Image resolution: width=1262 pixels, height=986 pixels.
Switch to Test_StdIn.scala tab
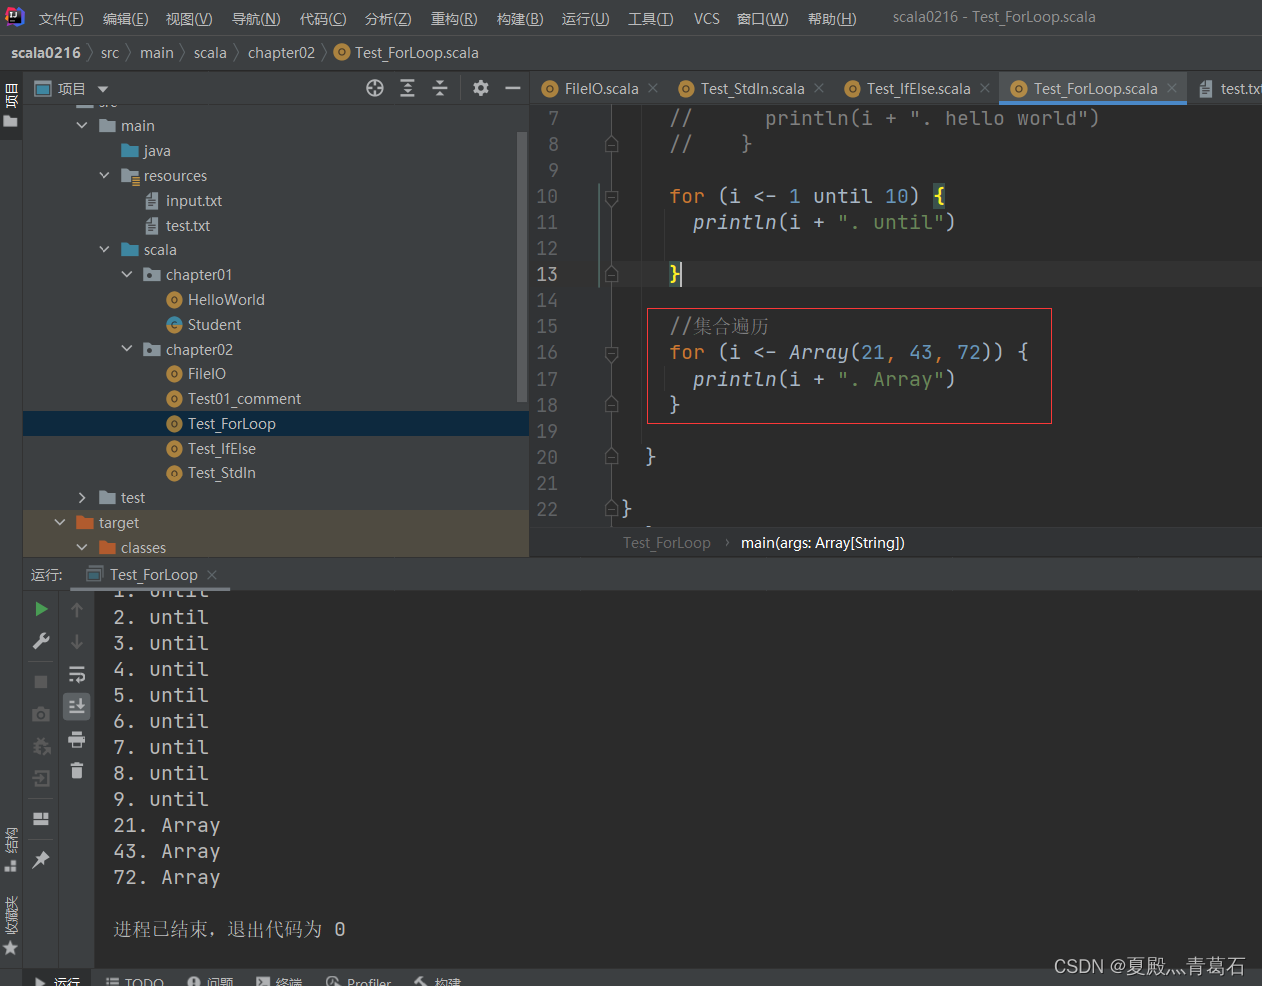click(752, 89)
